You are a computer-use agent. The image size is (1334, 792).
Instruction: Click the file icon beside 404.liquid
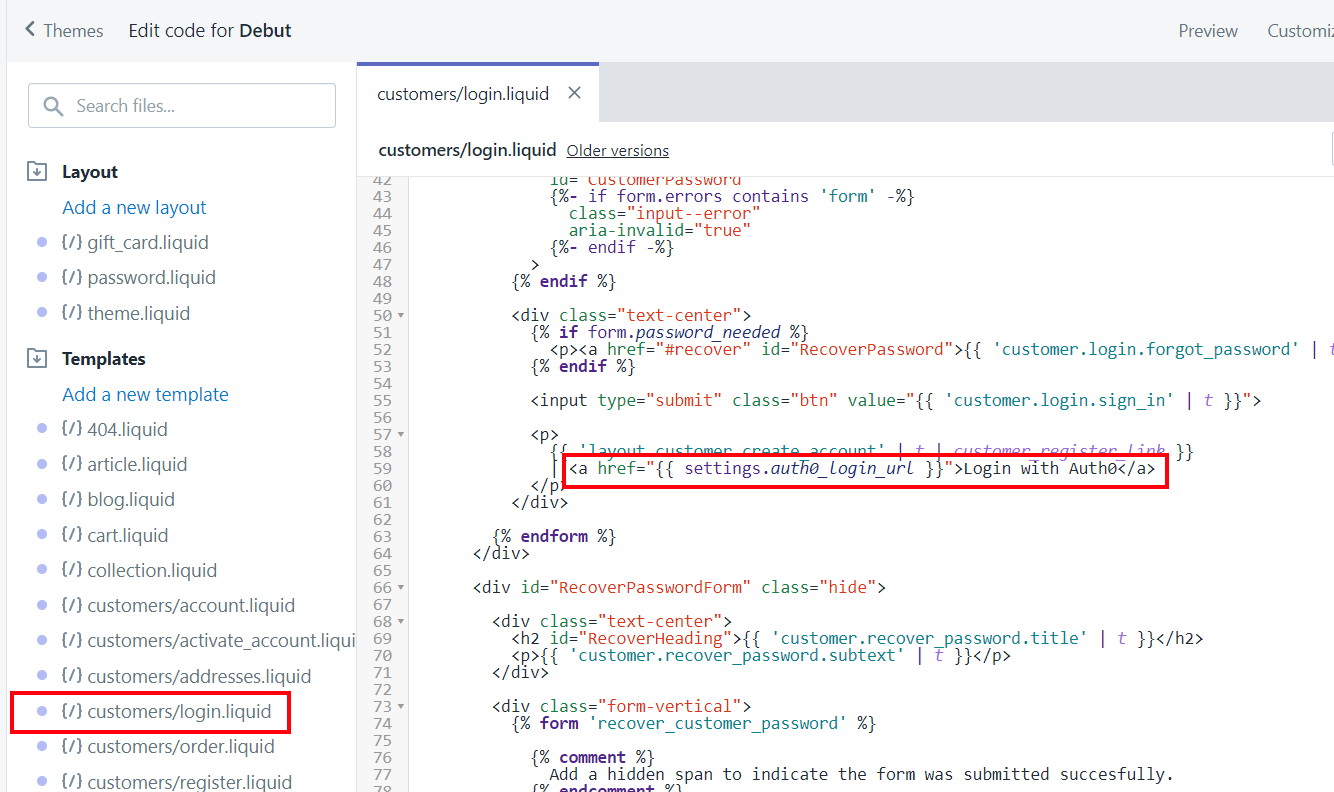point(71,430)
